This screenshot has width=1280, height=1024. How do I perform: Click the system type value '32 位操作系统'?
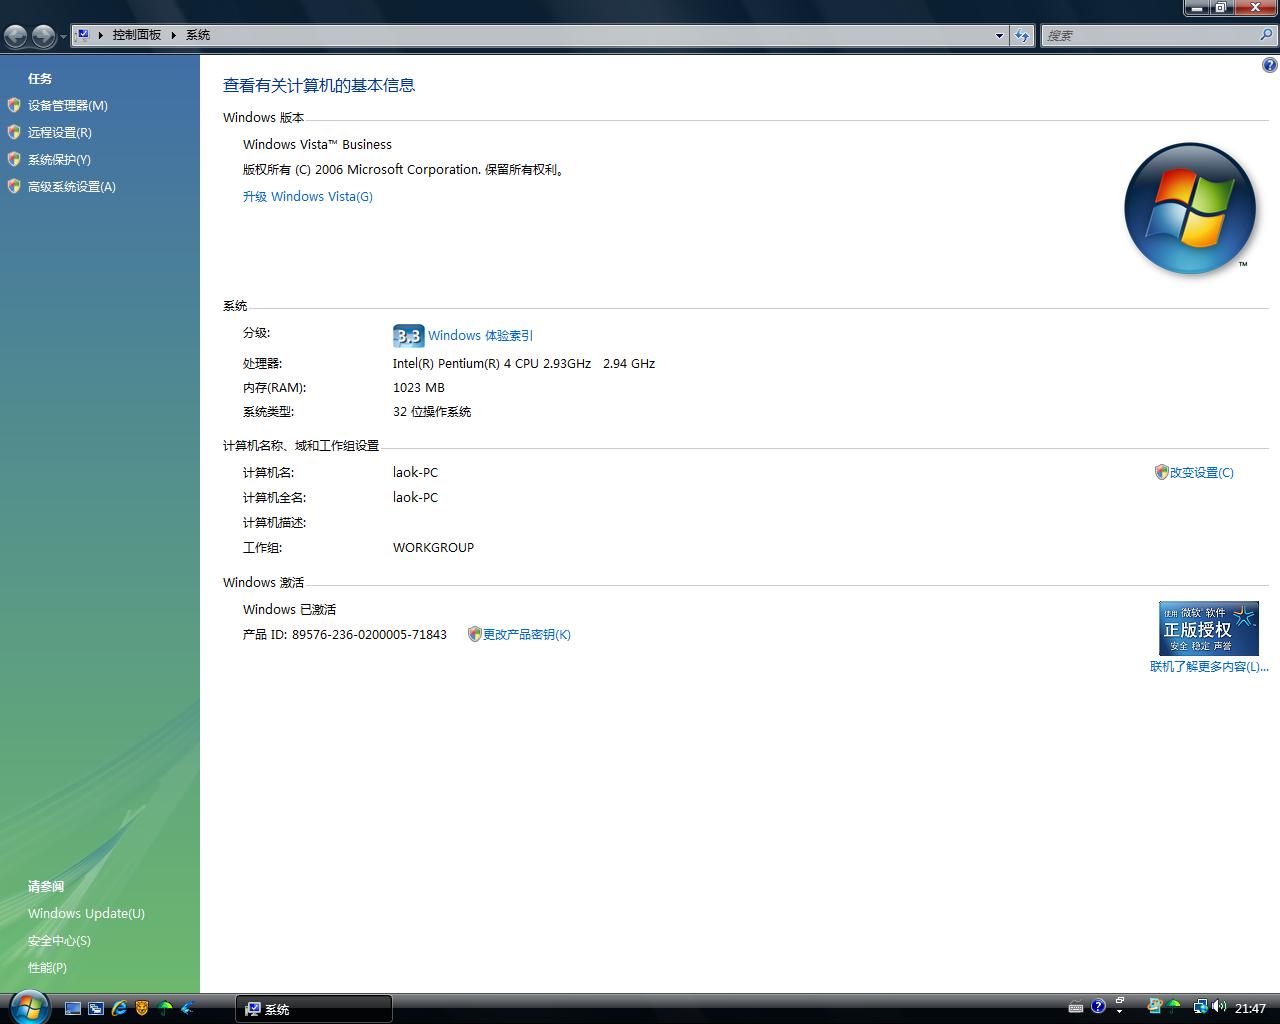point(432,411)
